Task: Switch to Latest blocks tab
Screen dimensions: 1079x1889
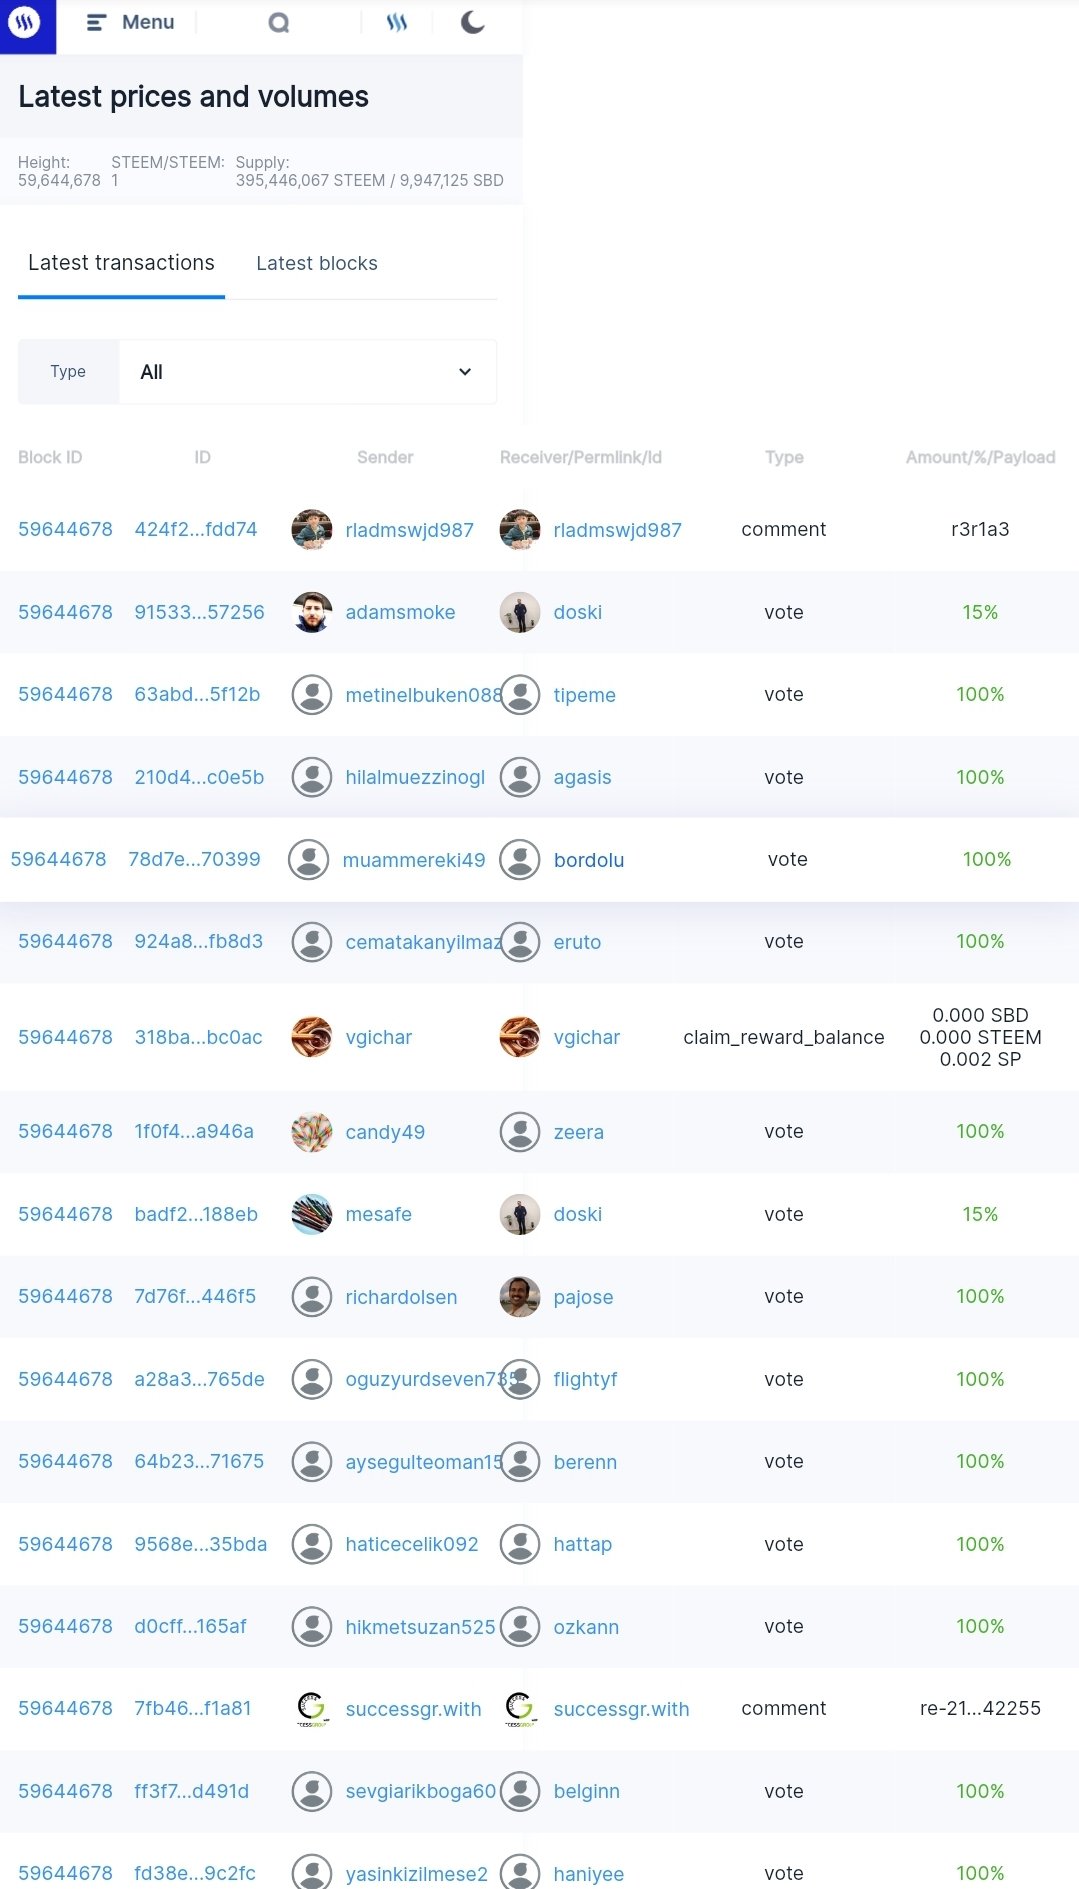Action: [x=316, y=263]
